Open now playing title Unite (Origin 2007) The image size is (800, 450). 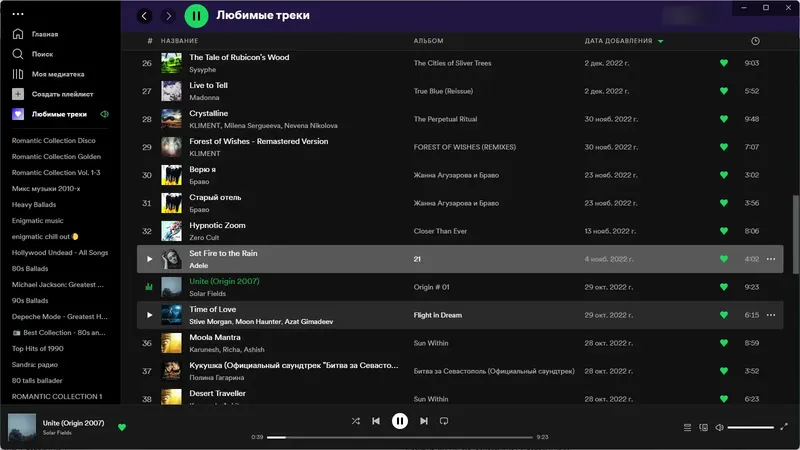[73, 423]
